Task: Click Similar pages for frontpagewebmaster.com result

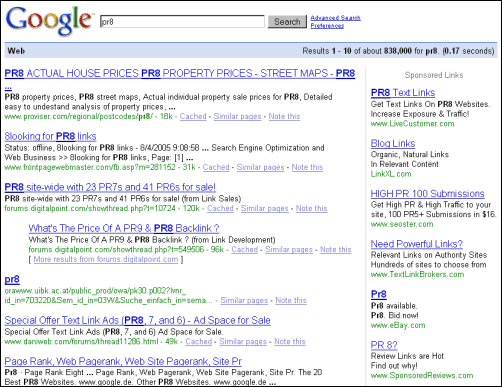Action: [260, 167]
